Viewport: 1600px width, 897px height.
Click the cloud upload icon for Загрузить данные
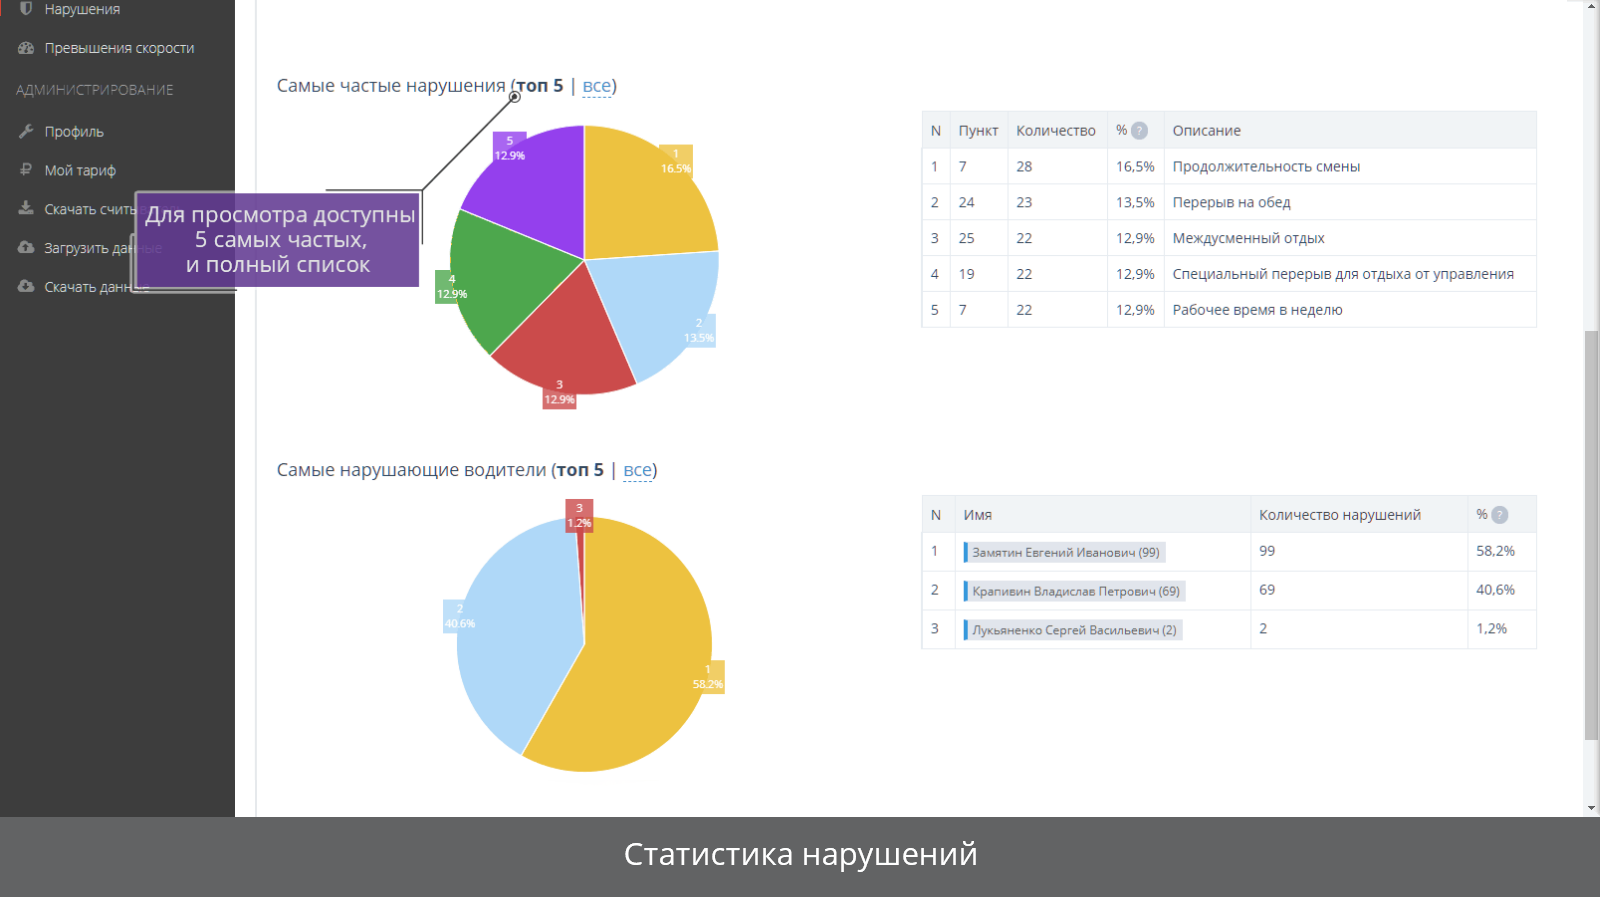26,247
